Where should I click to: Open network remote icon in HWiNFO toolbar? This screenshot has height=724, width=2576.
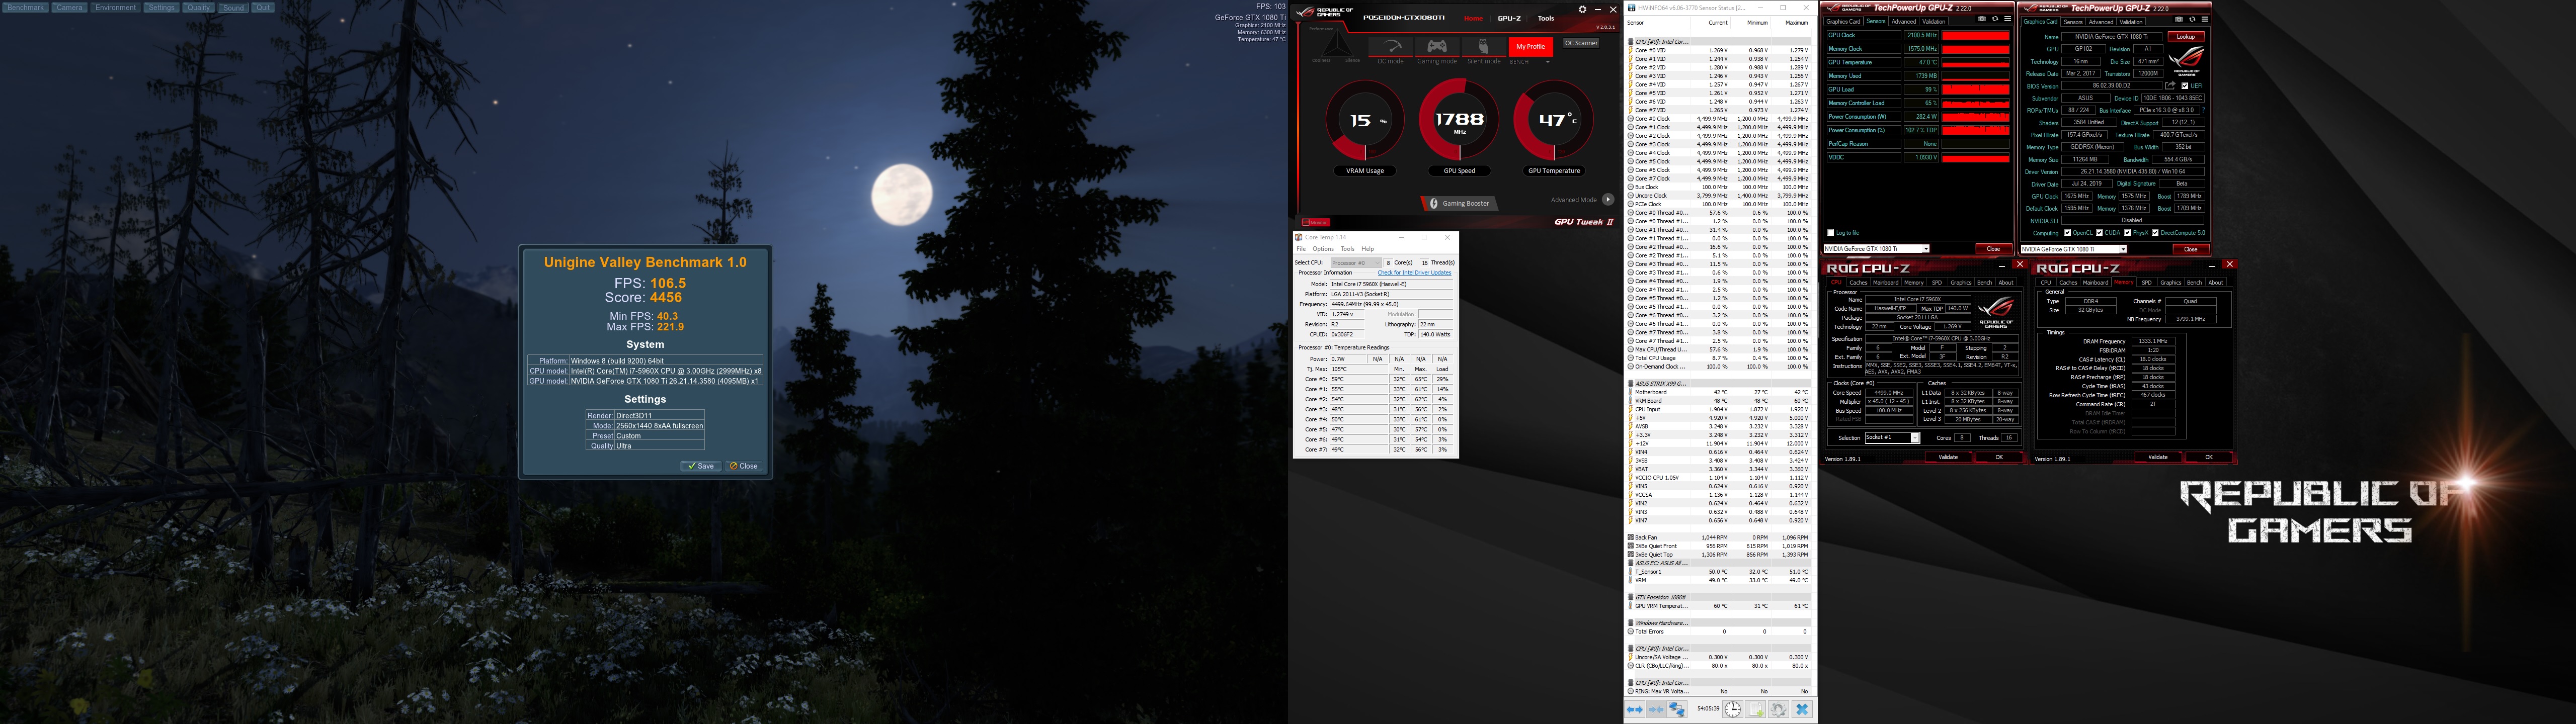pos(1677,709)
